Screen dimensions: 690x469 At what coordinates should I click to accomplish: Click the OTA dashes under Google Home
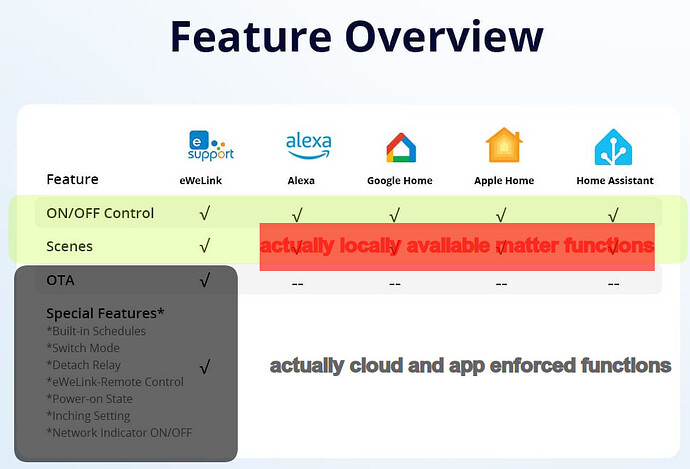(395, 284)
